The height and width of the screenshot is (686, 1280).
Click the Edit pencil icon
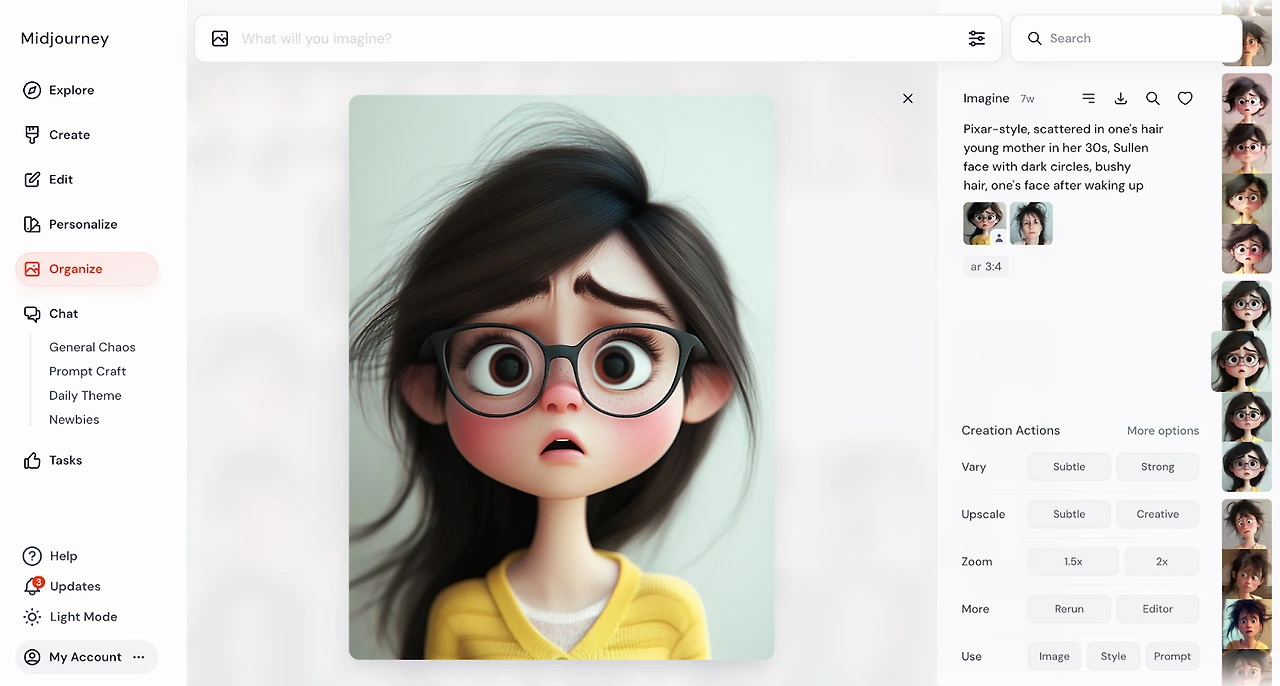(x=32, y=180)
